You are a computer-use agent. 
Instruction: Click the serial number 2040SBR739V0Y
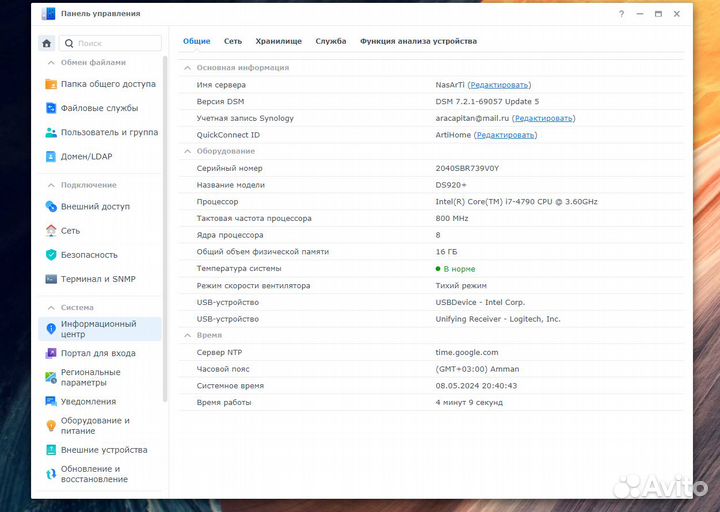(x=467, y=168)
